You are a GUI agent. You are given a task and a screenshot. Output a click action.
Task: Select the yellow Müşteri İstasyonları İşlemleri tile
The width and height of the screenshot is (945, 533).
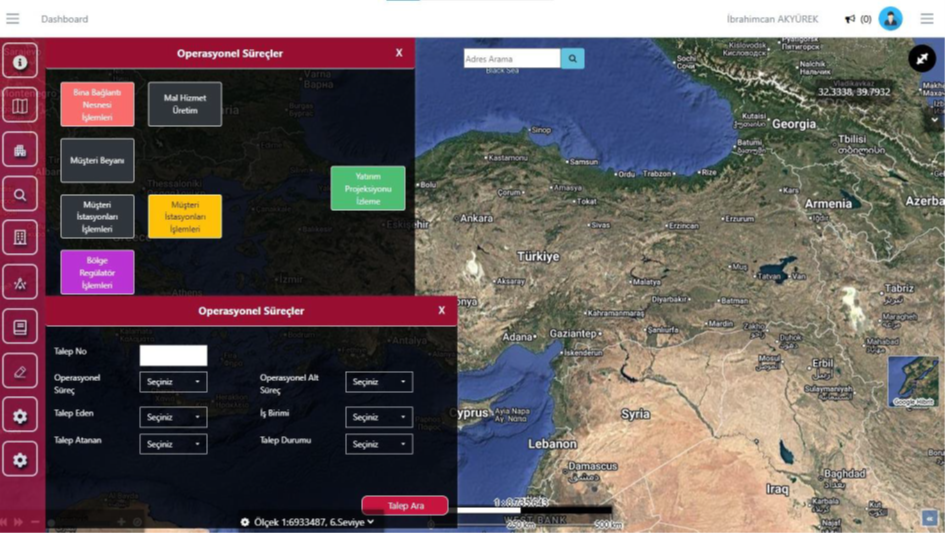tap(185, 216)
